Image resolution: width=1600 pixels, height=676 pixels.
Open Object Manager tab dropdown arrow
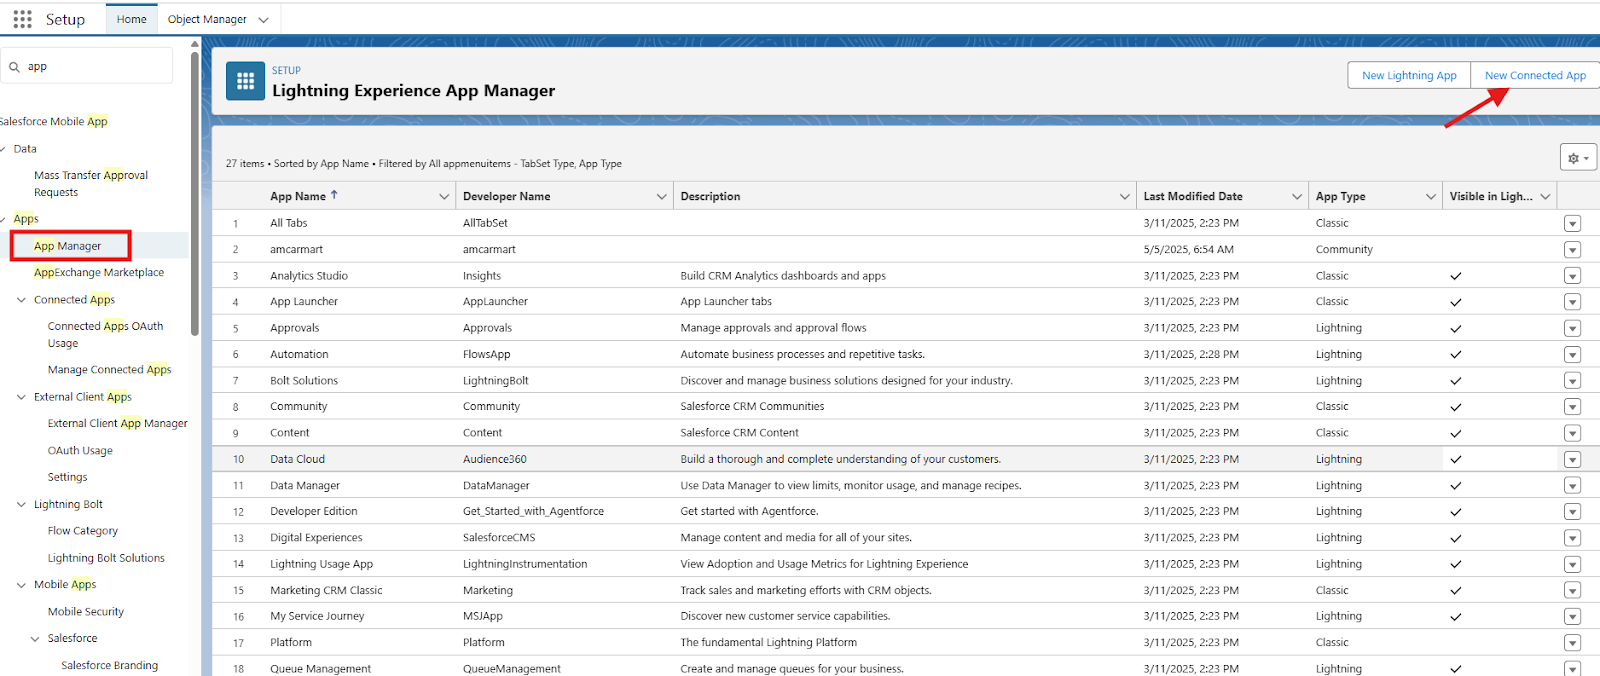(264, 20)
